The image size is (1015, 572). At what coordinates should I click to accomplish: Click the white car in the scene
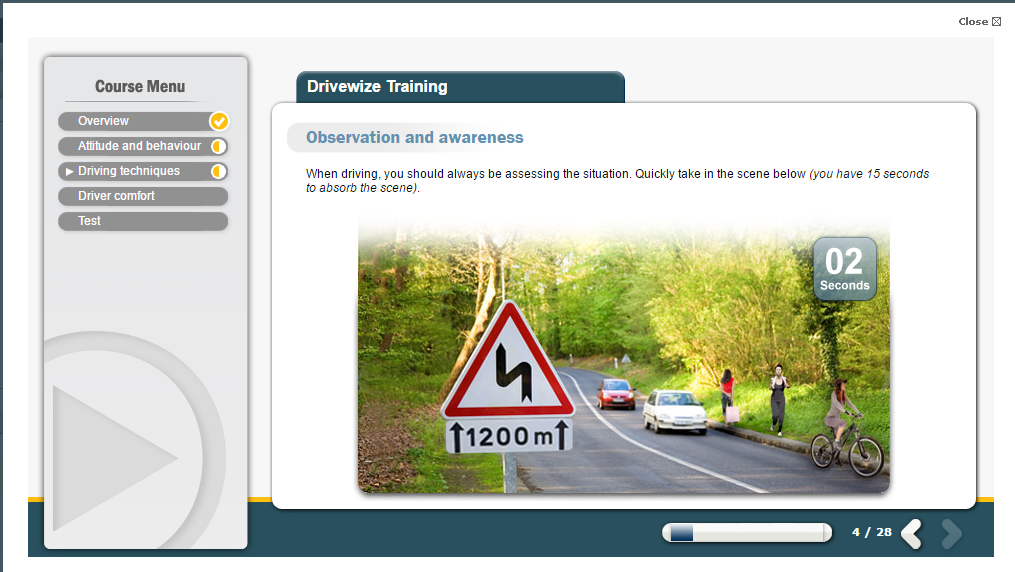[674, 411]
